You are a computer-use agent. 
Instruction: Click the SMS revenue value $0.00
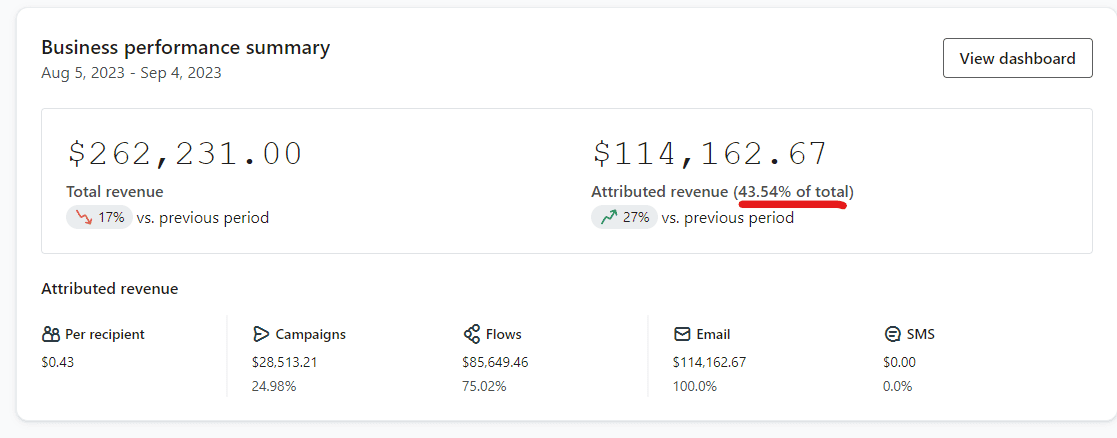tap(899, 362)
